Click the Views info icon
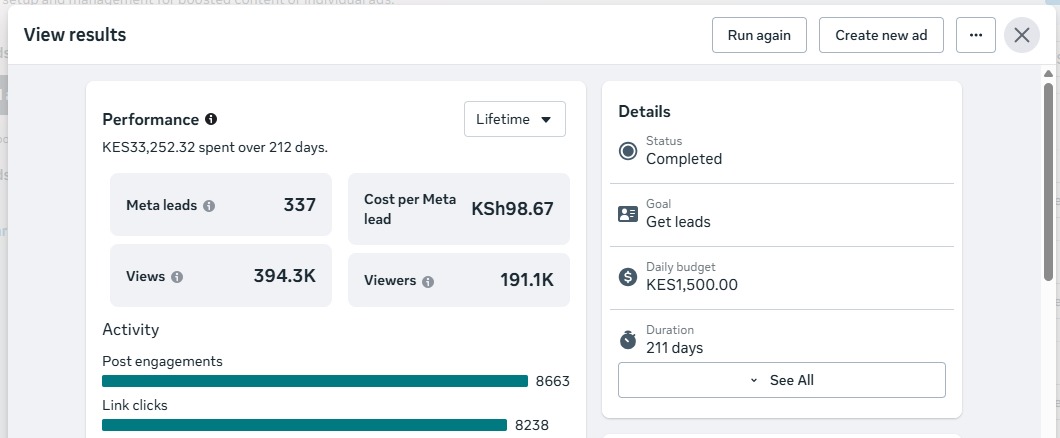1060x438 pixels. (177, 277)
